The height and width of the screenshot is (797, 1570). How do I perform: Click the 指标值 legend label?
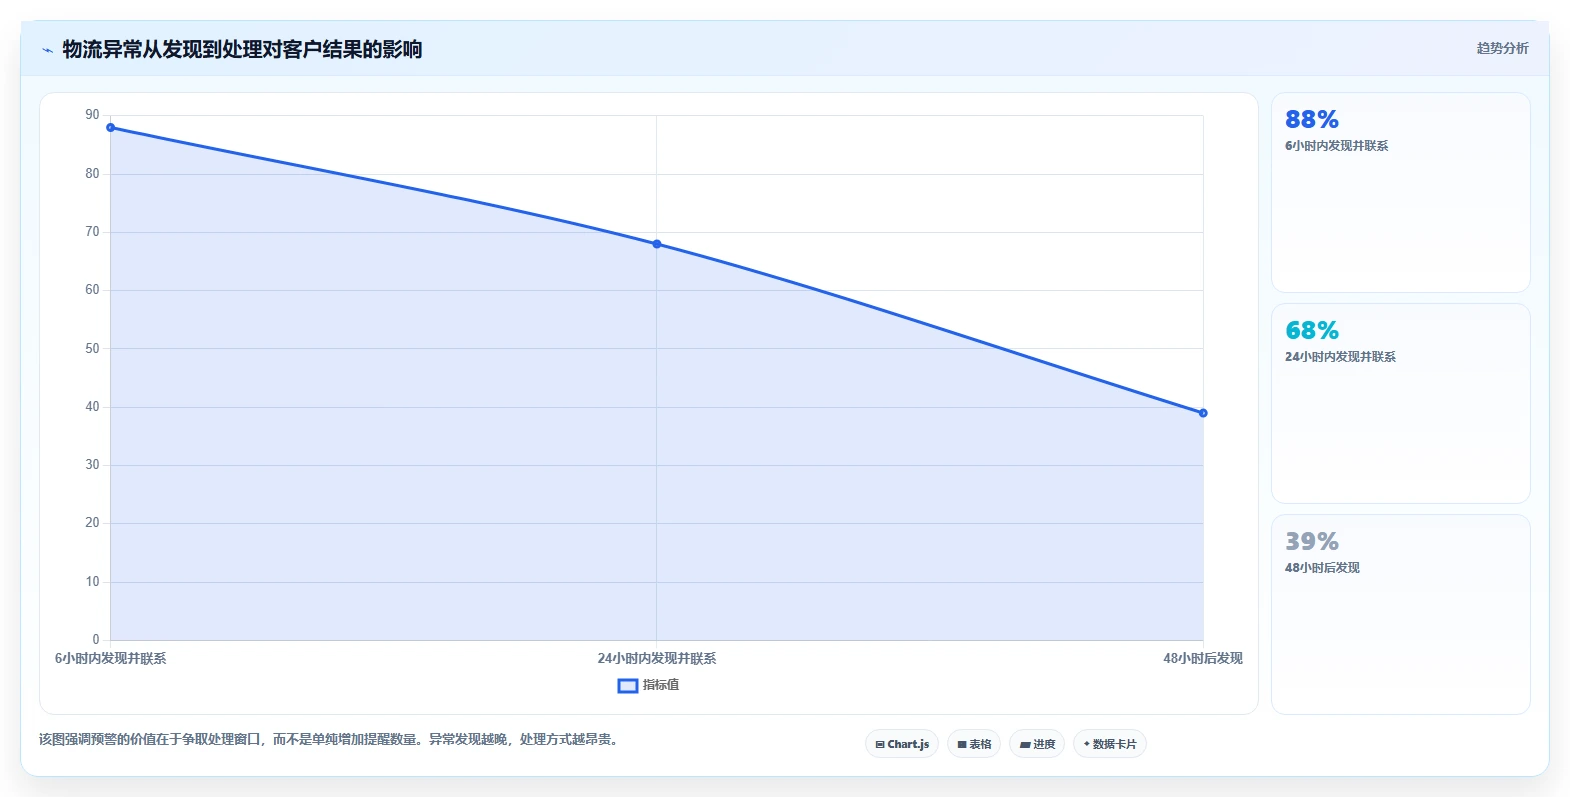point(661,685)
